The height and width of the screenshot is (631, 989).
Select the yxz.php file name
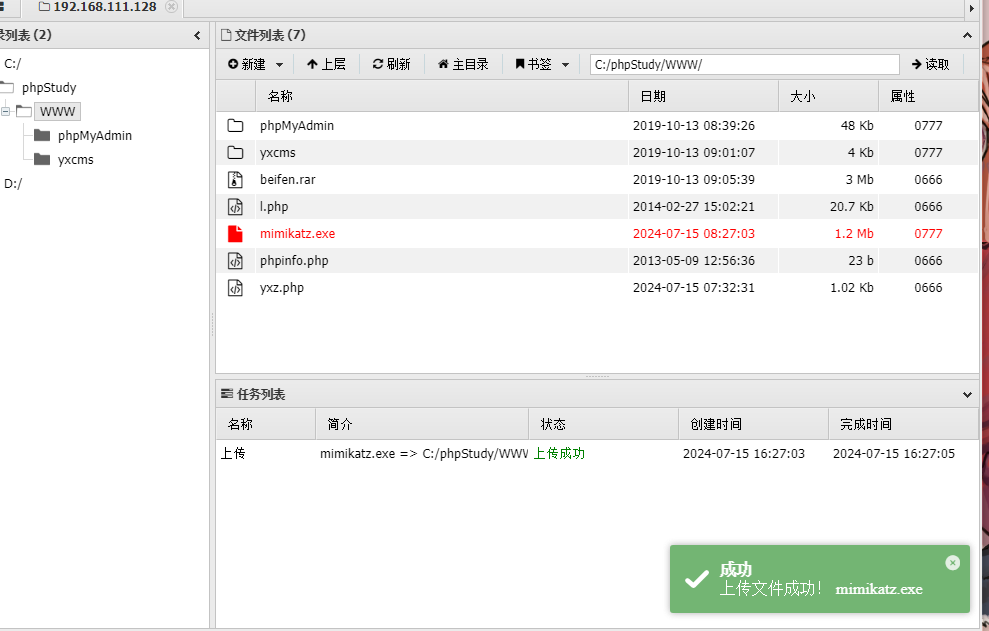click(281, 288)
